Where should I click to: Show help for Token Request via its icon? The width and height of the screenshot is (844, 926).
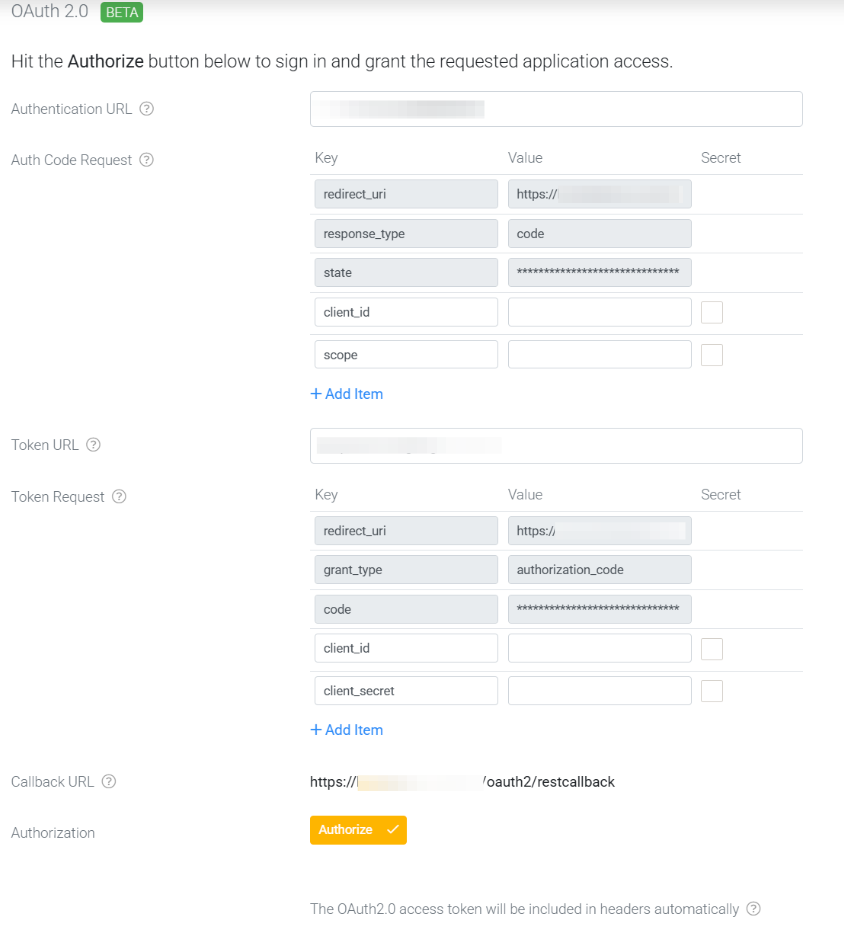tap(119, 497)
